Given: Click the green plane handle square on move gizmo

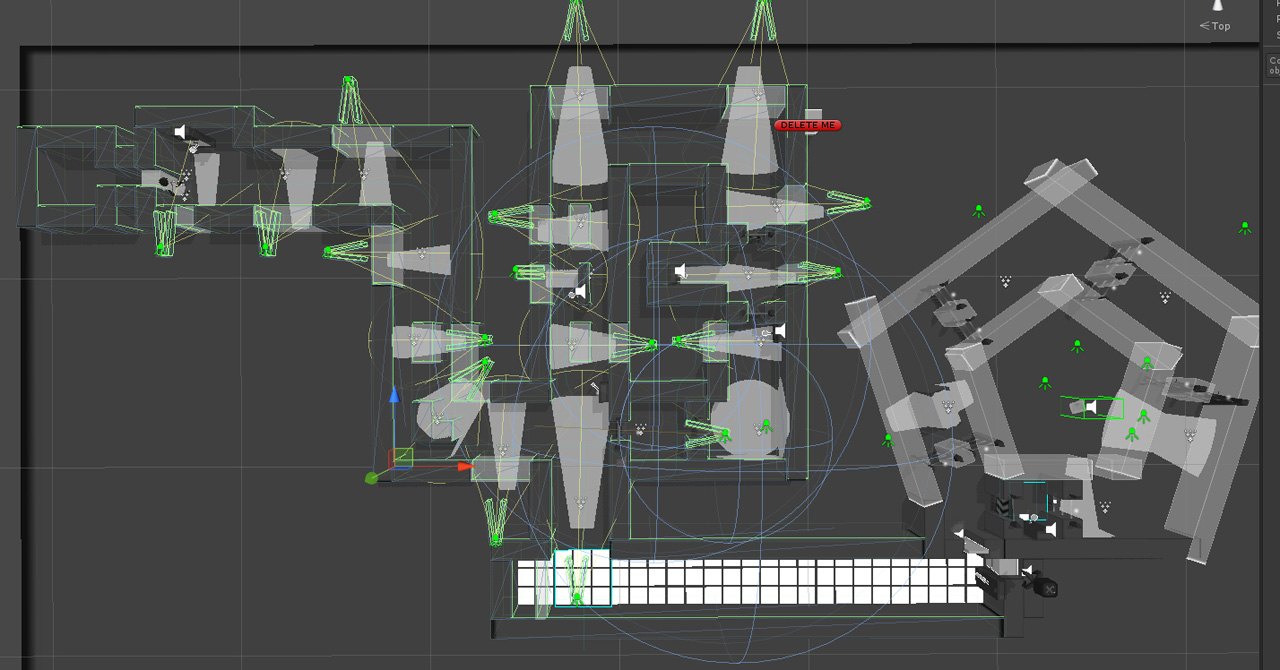Looking at the screenshot, I should [402, 457].
